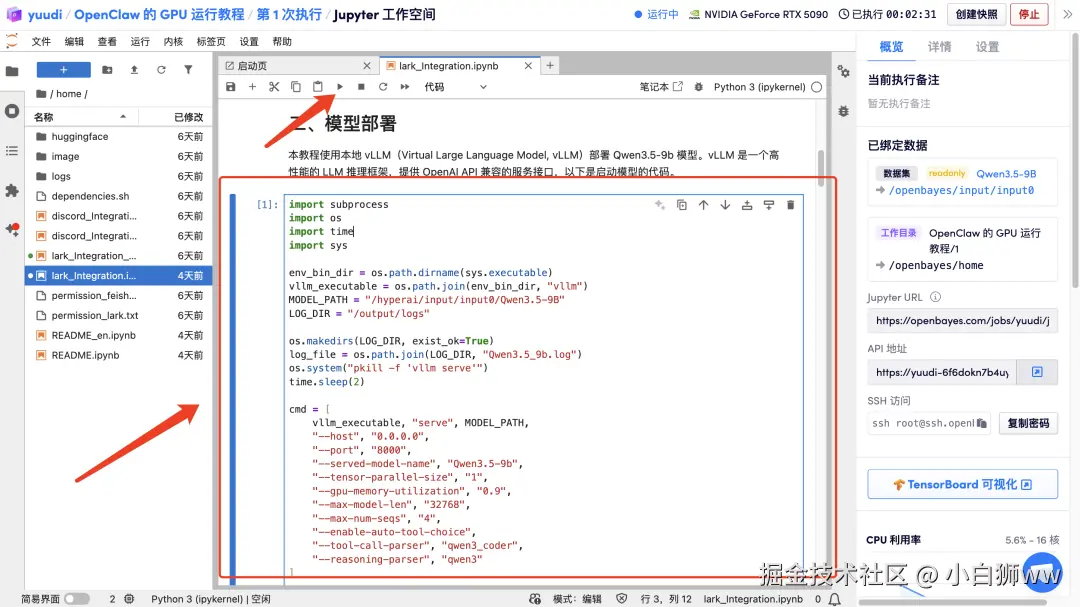The height and width of the screenshot is (607, 1080).
Task: Delete the cell with trash icon
Action: click(x=791, y=205)
